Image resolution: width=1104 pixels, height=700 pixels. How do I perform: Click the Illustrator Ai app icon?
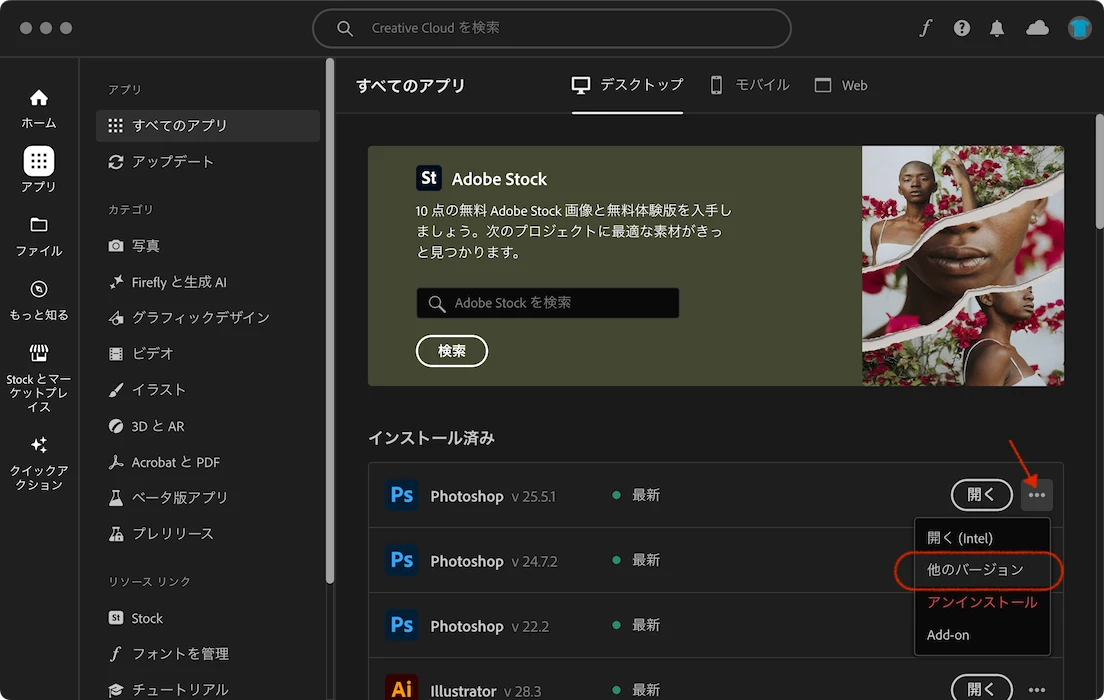pyautogui.click(x=402, y=687)
